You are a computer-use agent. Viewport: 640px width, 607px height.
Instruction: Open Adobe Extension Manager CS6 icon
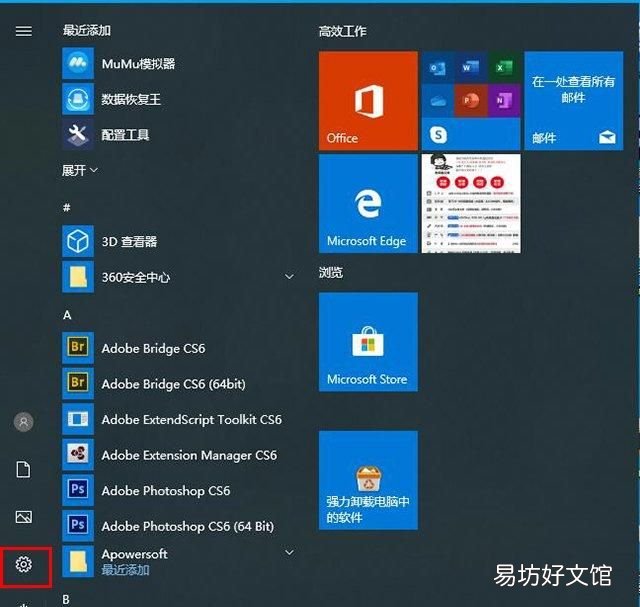click(78, 454)
